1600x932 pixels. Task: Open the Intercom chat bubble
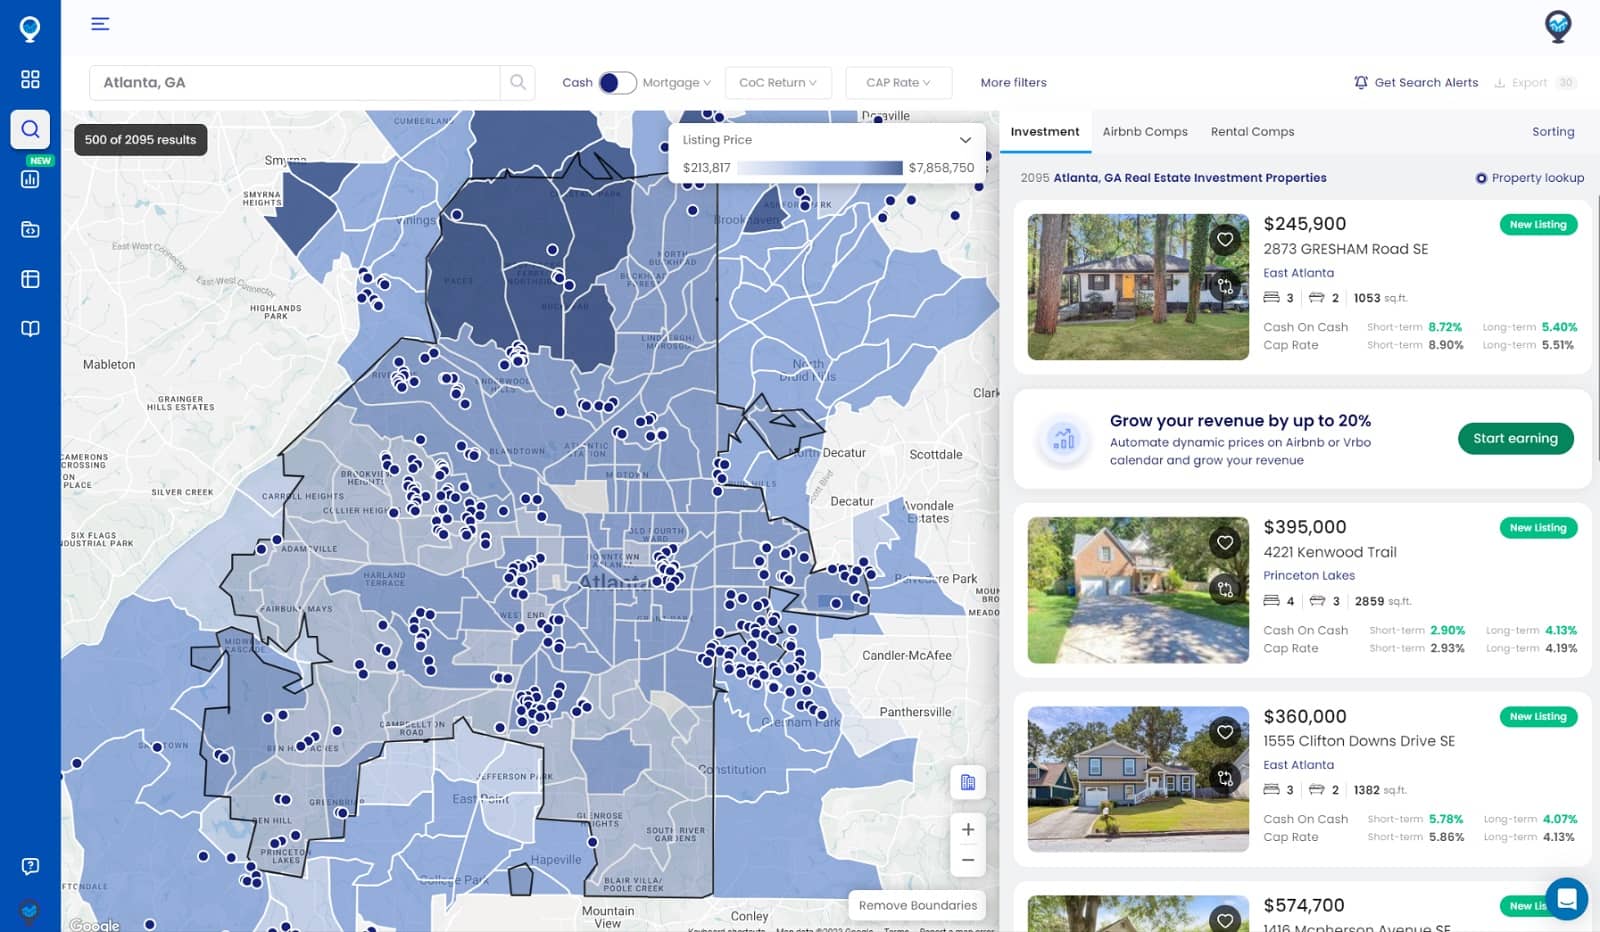1566,899
